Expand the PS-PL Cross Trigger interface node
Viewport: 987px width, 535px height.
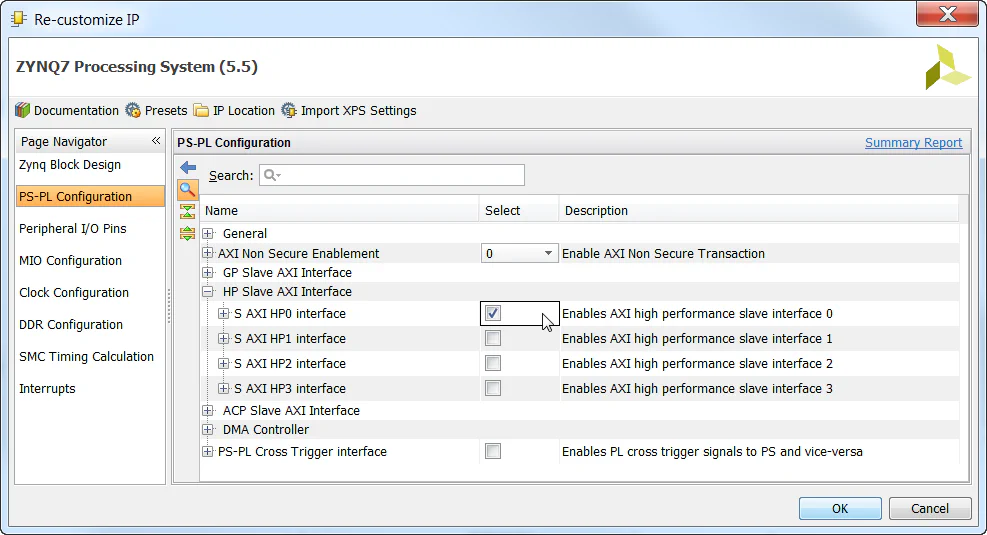(x=207, y=451)
